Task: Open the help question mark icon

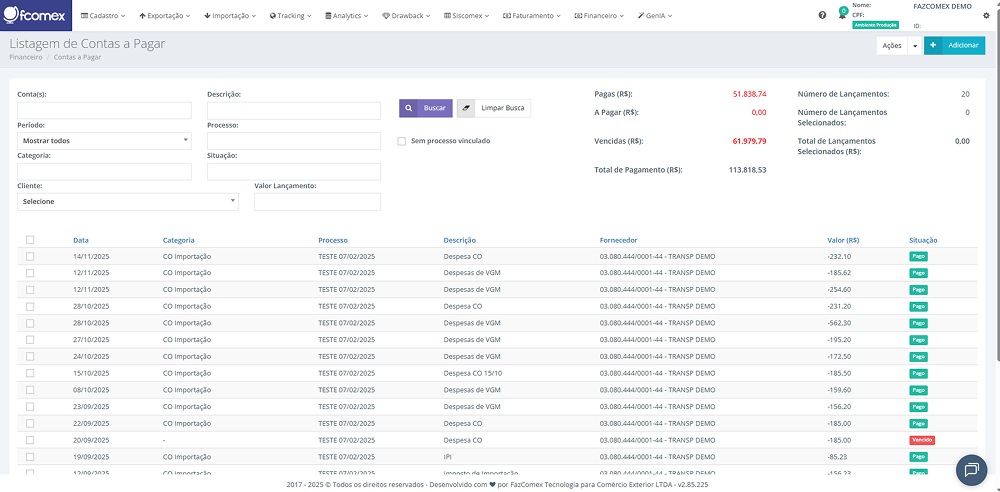Action: [822, 16]
